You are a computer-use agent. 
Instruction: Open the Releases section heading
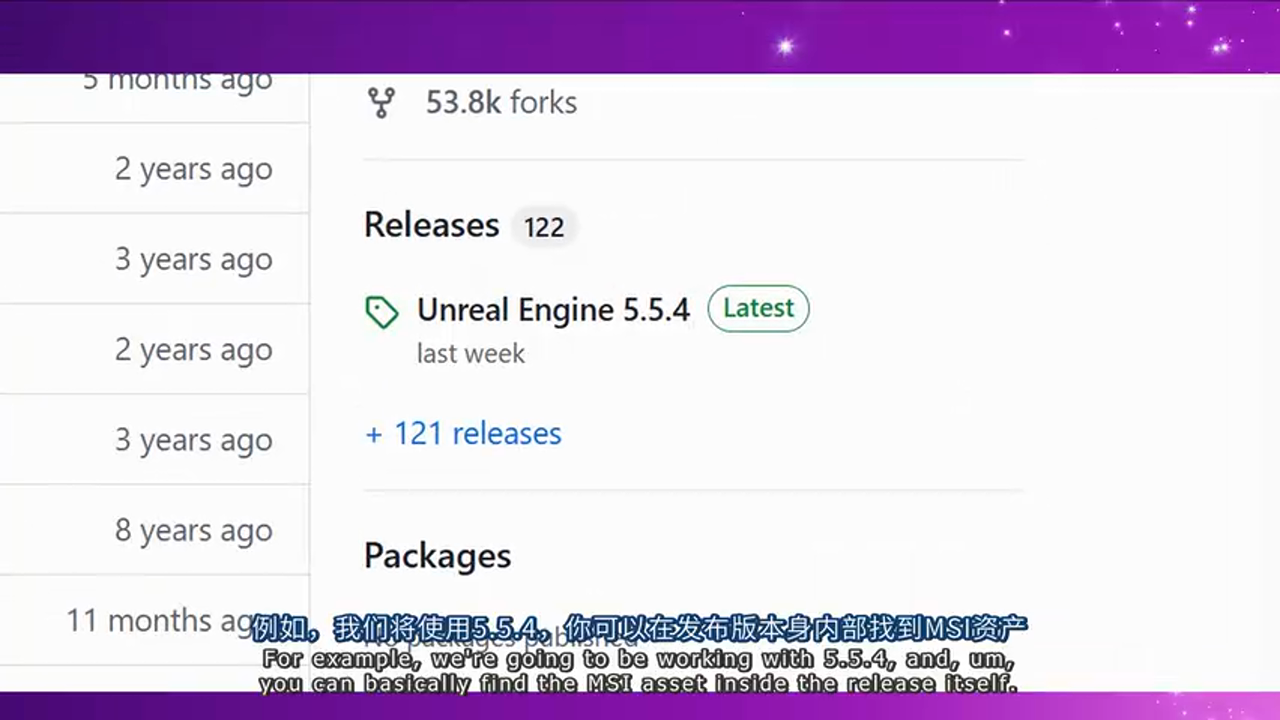pos(431,225)
